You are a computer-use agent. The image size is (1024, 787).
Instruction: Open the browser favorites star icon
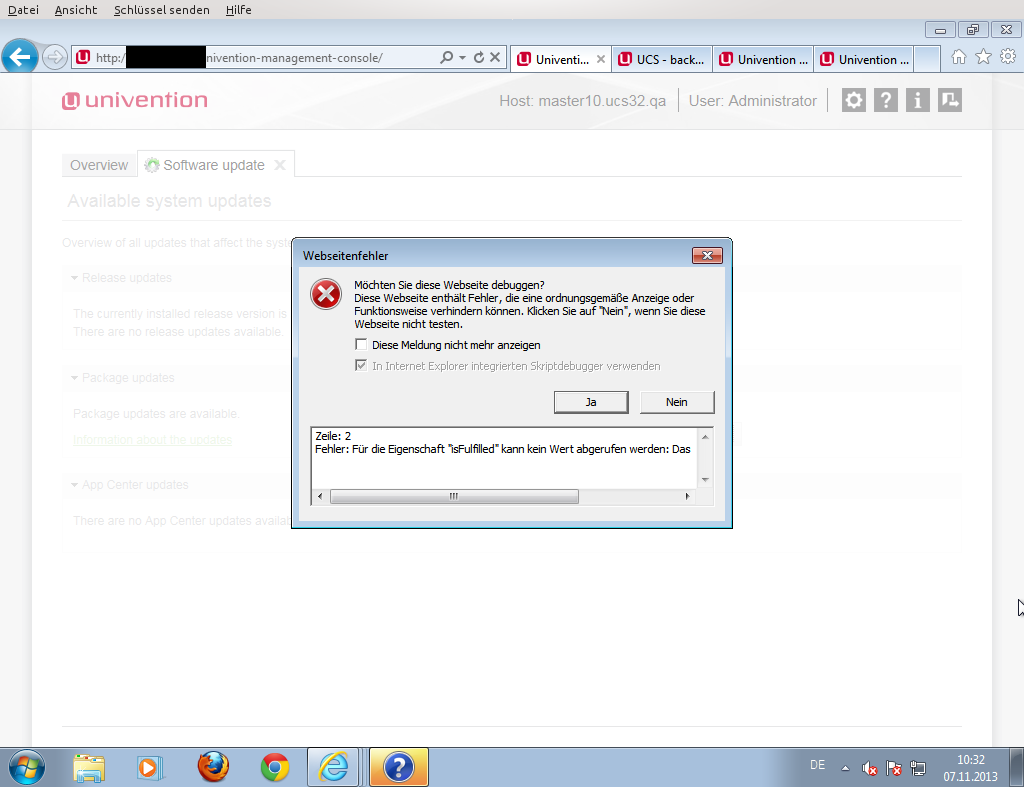coord(983,57)
